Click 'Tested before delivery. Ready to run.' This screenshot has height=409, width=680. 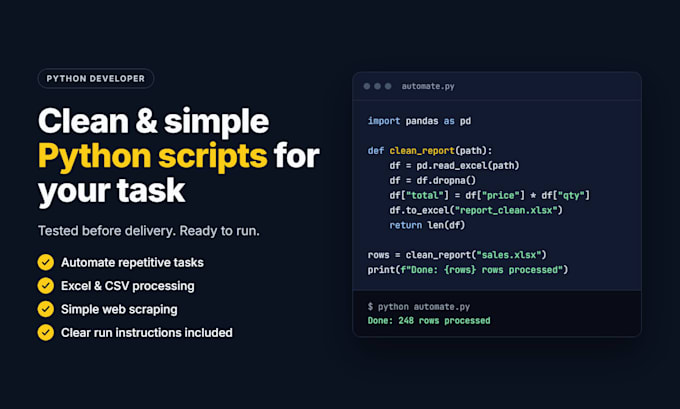coord(149,231)
